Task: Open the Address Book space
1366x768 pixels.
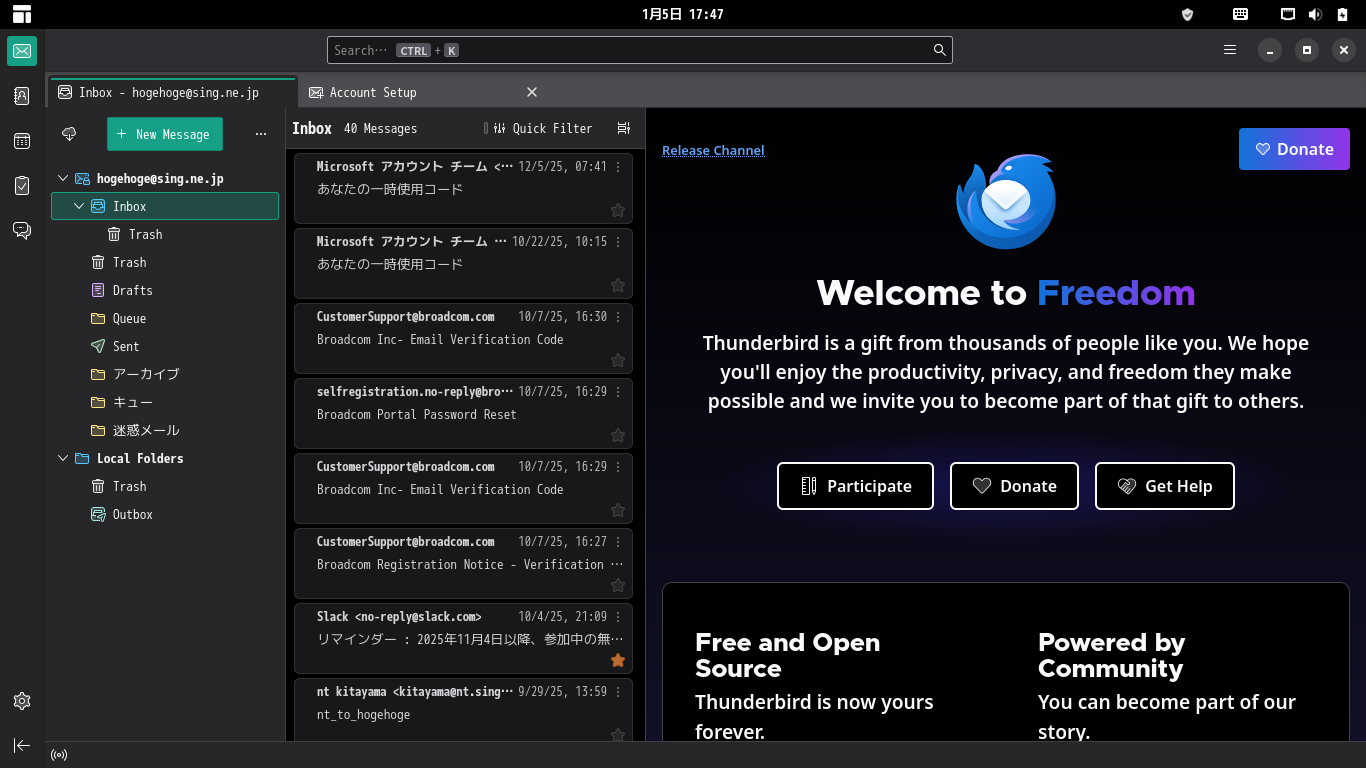Action: 22,96
